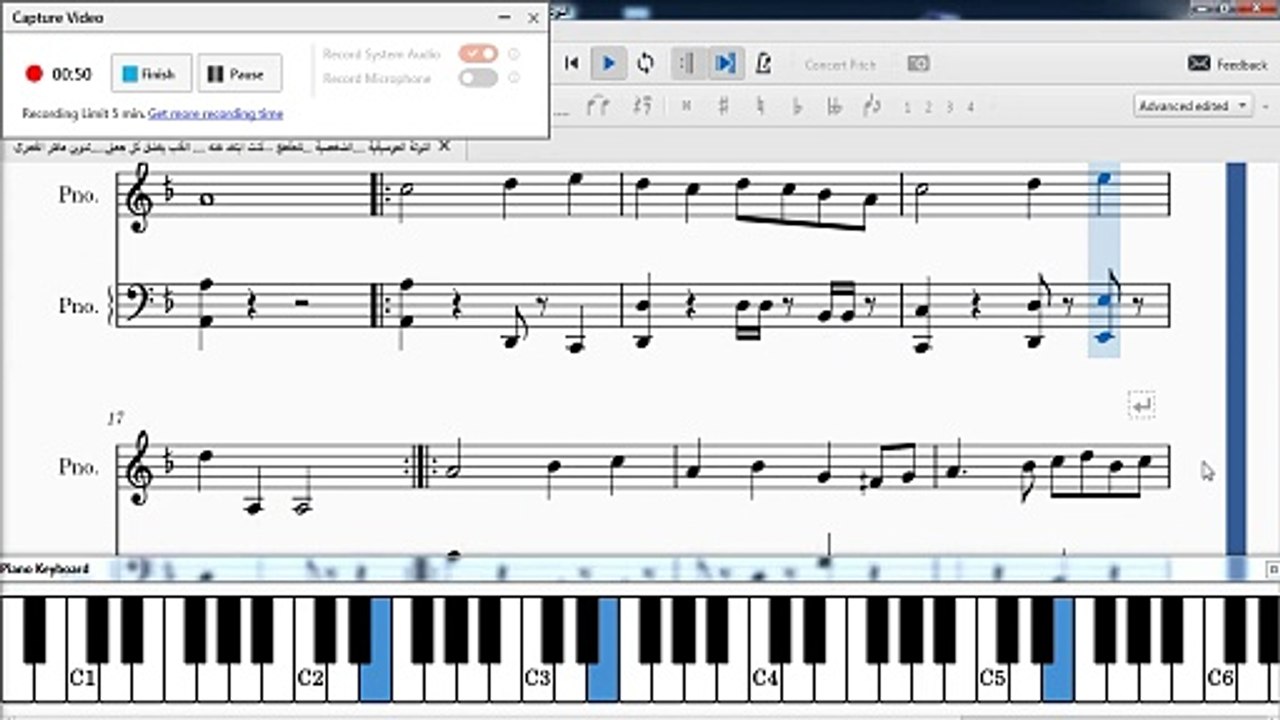Toggle Record Microphone switch
The image size is (1280, 720).
(x=478, y=78)
